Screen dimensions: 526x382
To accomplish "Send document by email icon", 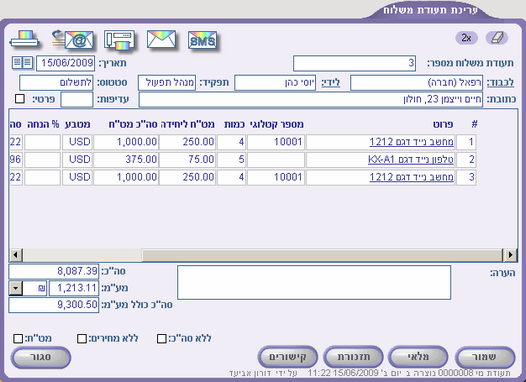I will tap(73, 40).
